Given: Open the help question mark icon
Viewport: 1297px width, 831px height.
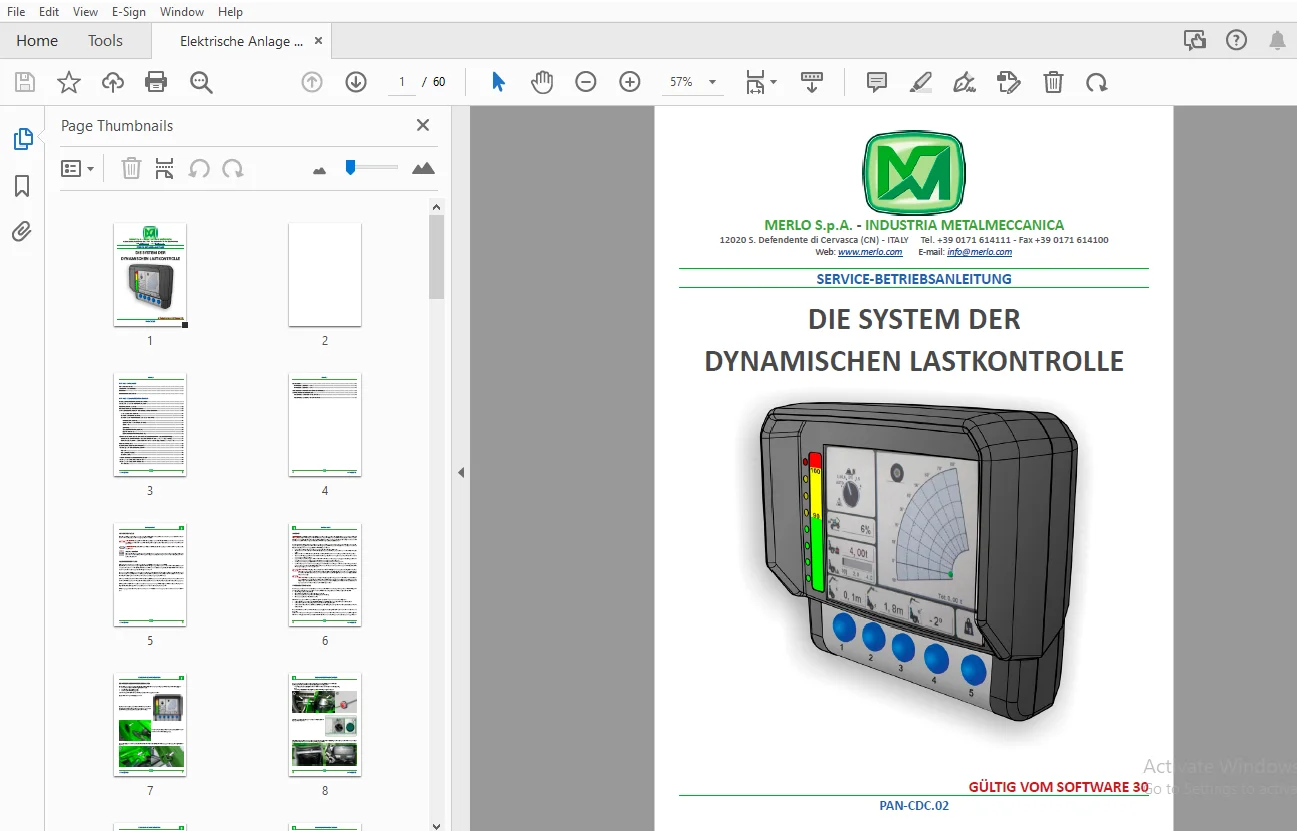Looking at the screenshot, I should tap(1236, 40).
